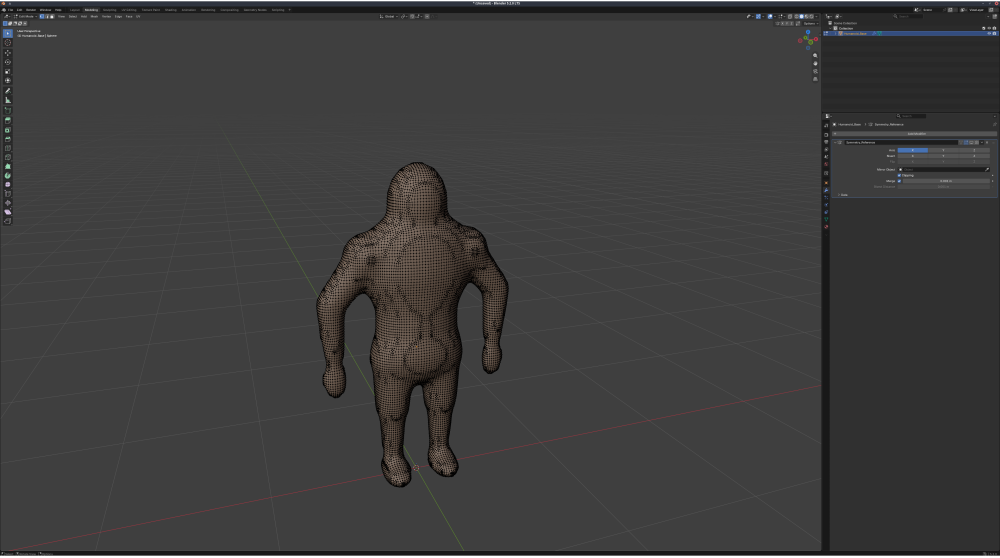The image size is (1000, 558).
Task: Open the Mesh menu in viewport header
Action: tap(94, 17)
